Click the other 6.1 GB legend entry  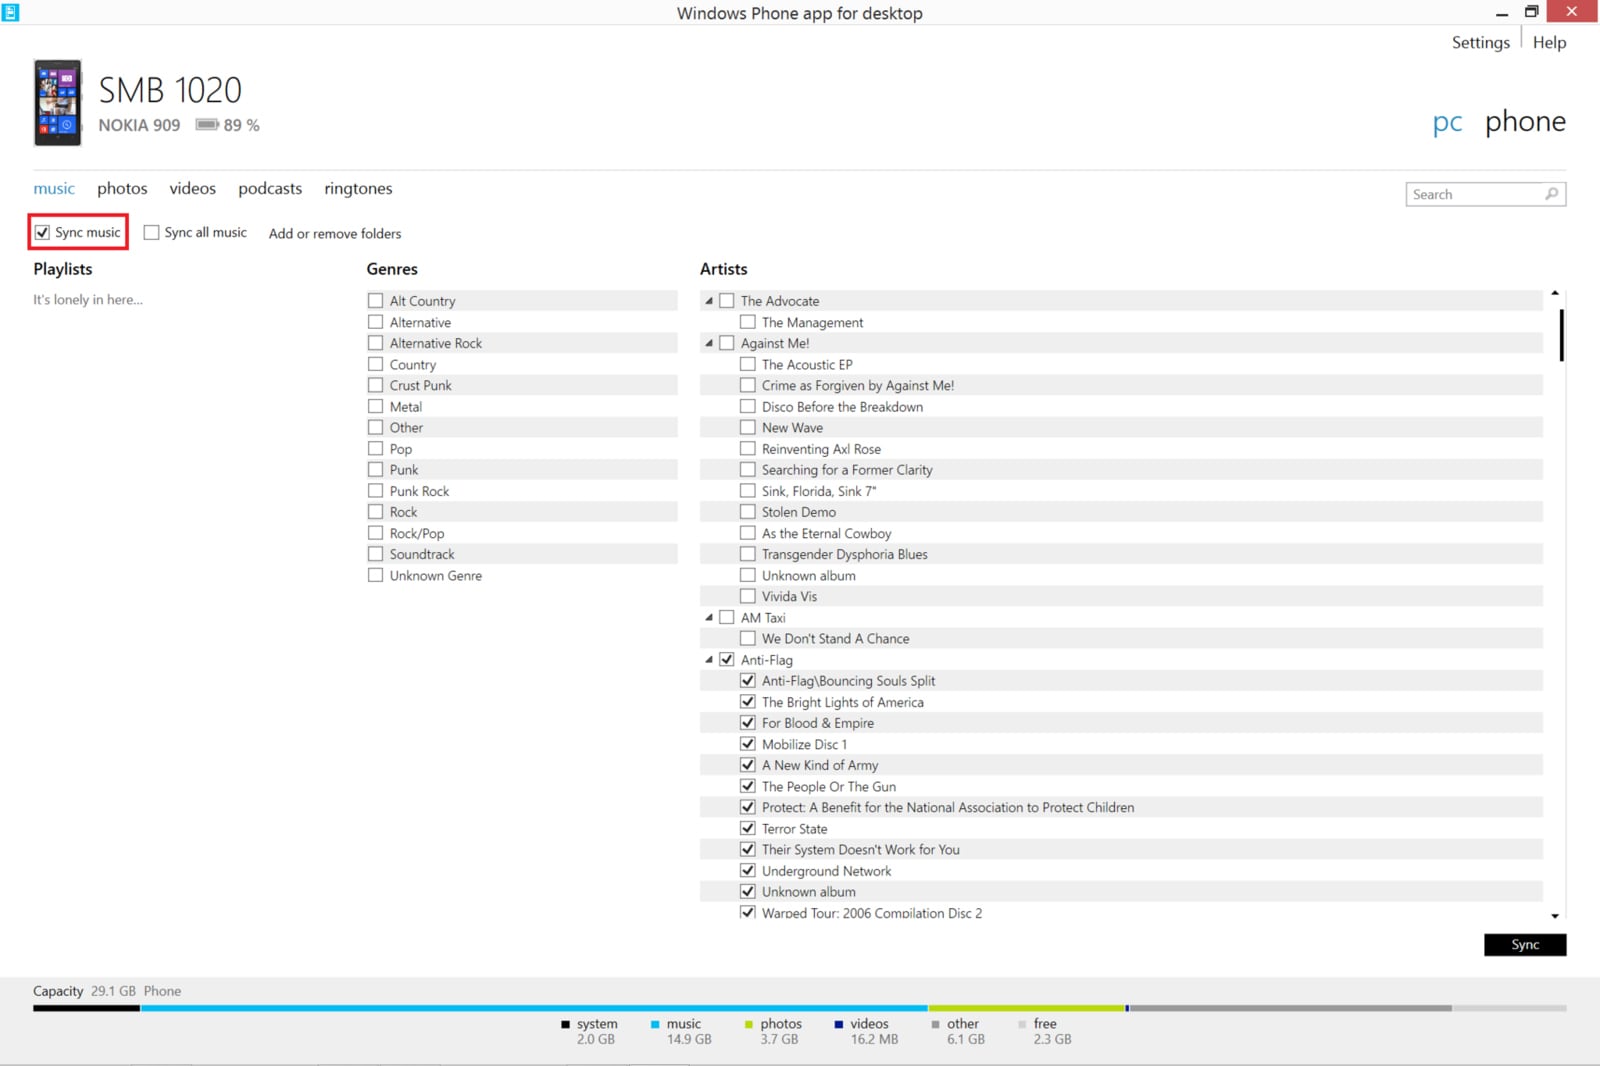click(958, 1031)
